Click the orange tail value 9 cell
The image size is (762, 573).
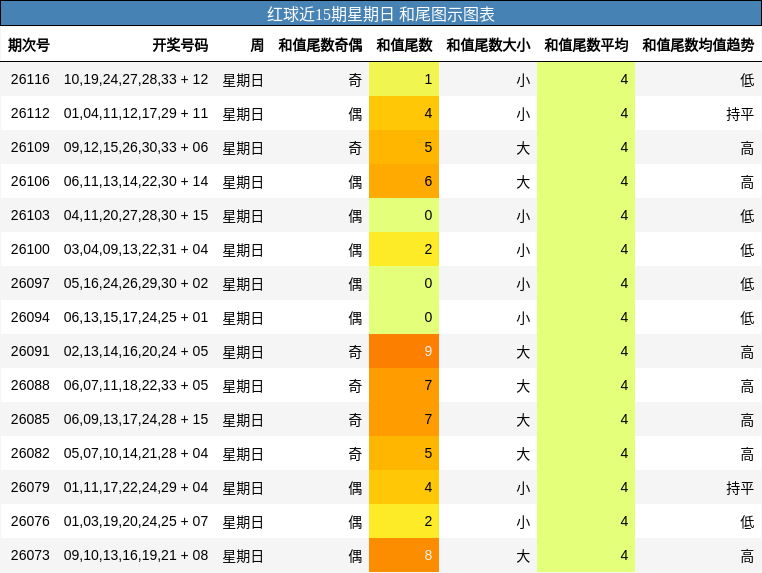pos(404,351)
